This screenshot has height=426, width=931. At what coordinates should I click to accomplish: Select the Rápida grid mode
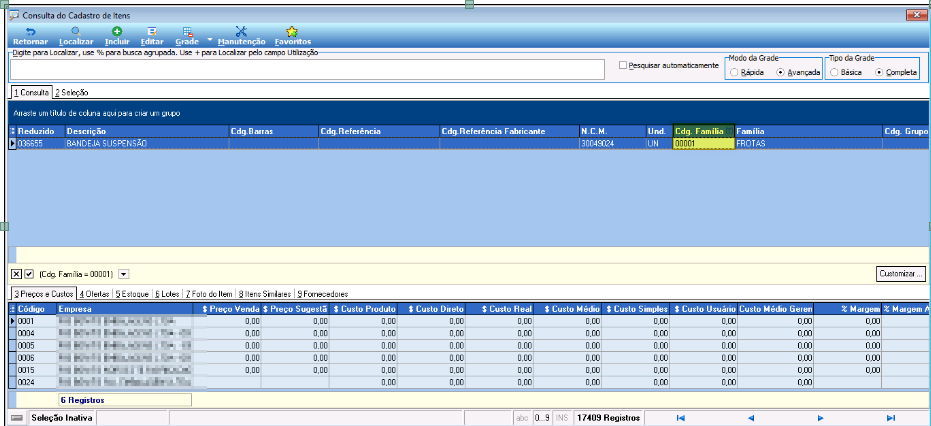tap(734, 72)
